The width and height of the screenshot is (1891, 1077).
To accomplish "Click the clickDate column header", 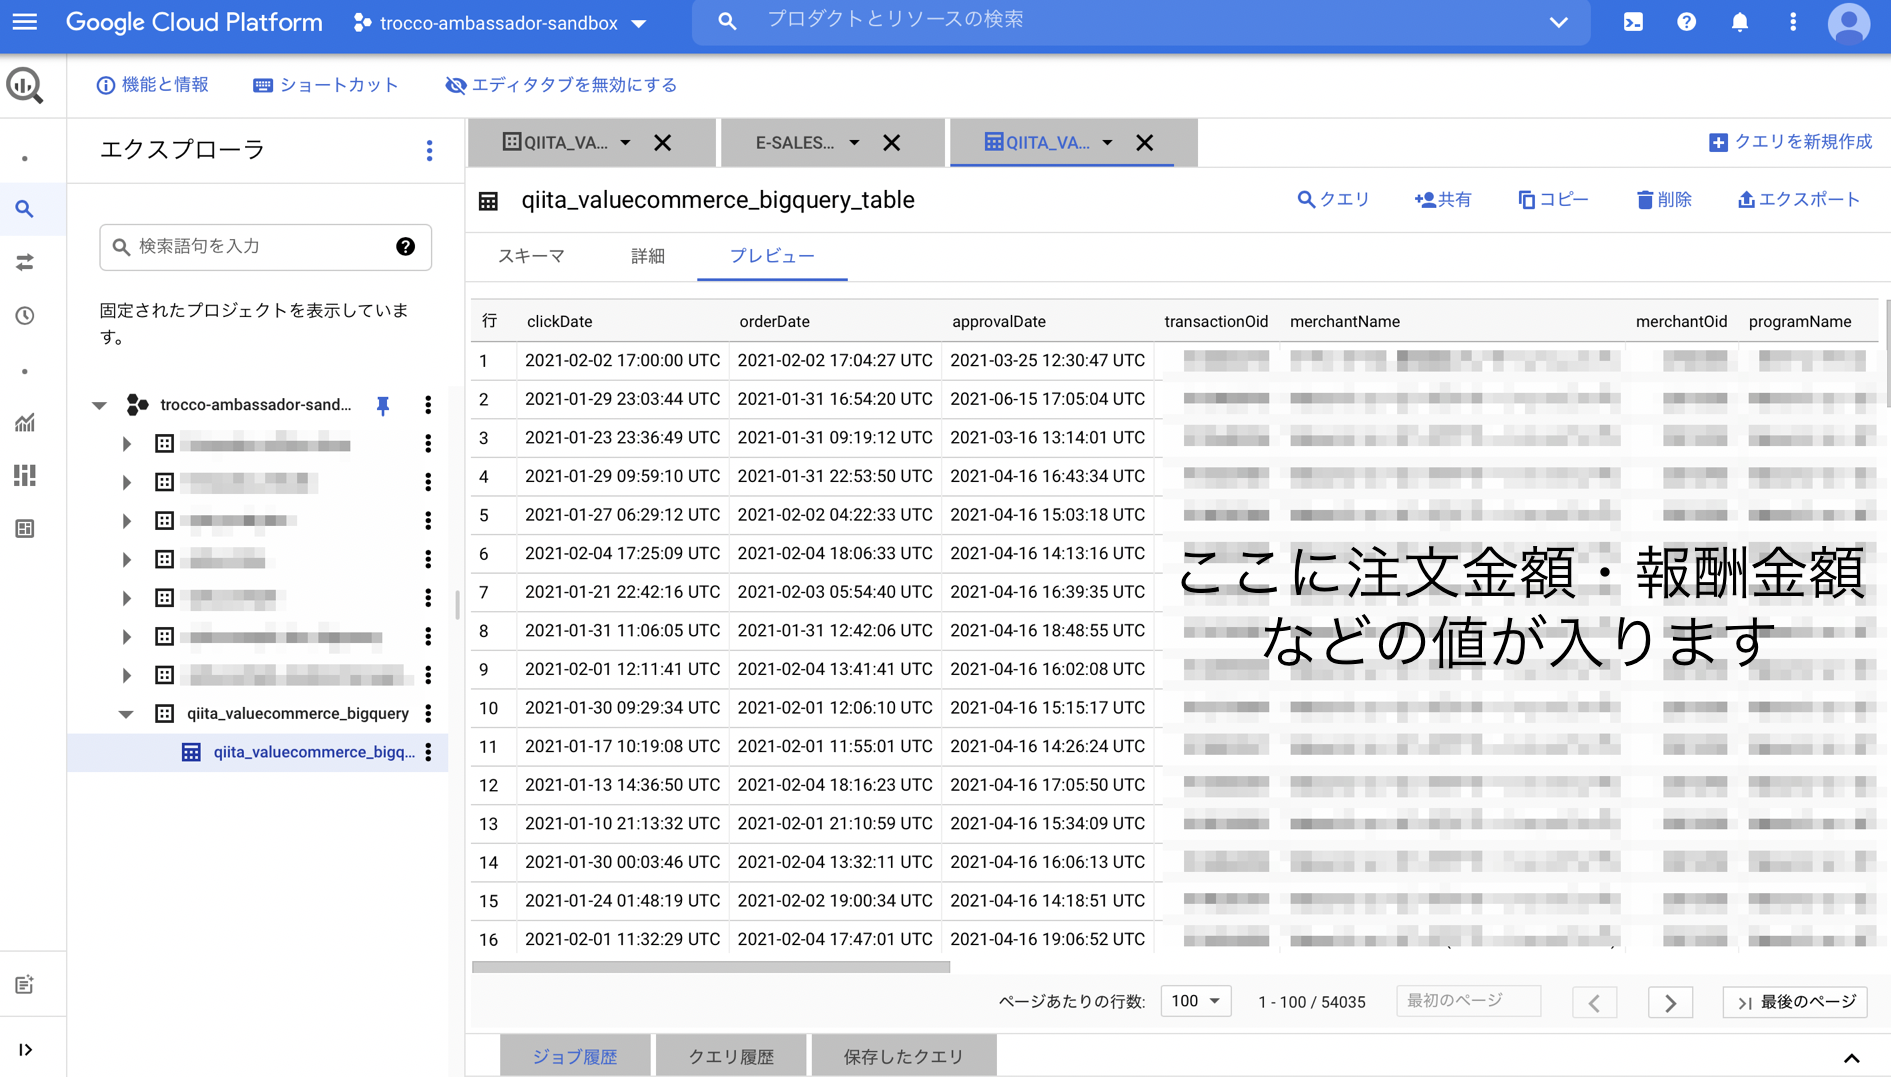I will tap(560, 322).
